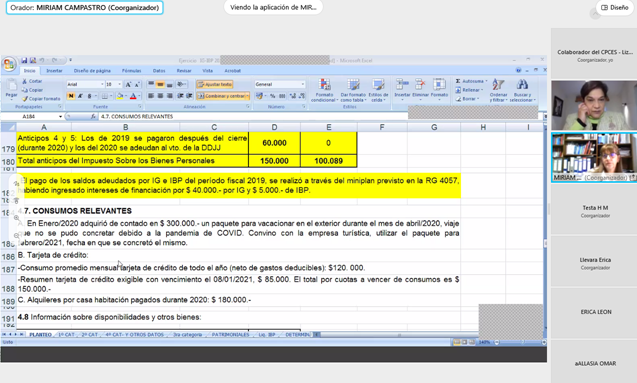Viewport: 637px width, 383px height.
Task: Increase font size with the large A icon
Action: coord(128,84)
